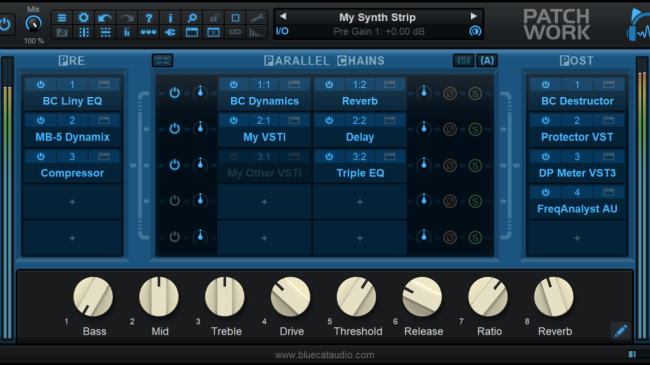Open the info icon in toolbar
The width and height of the screenshot is (650, 365).
[170, 18]
